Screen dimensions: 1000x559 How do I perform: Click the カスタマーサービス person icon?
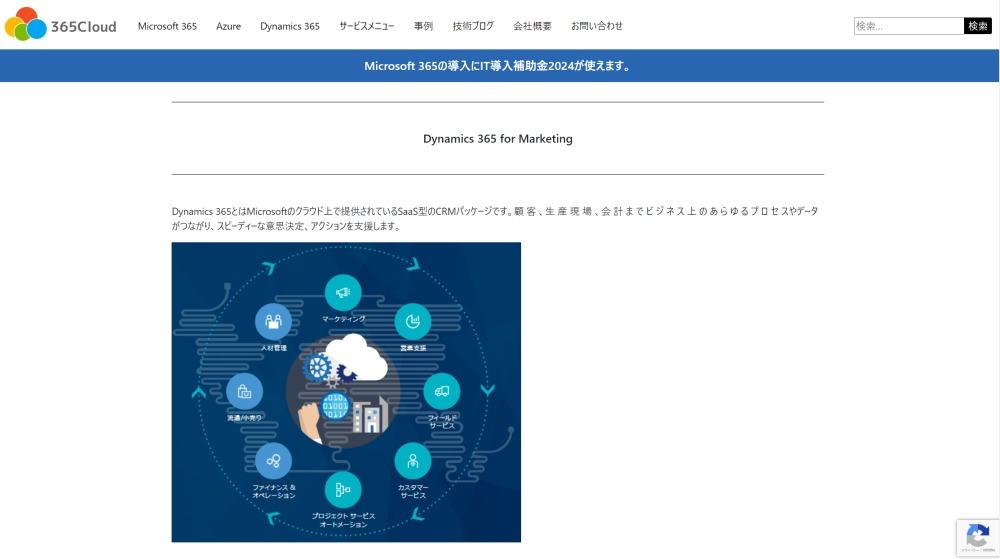tap(413, 461)
